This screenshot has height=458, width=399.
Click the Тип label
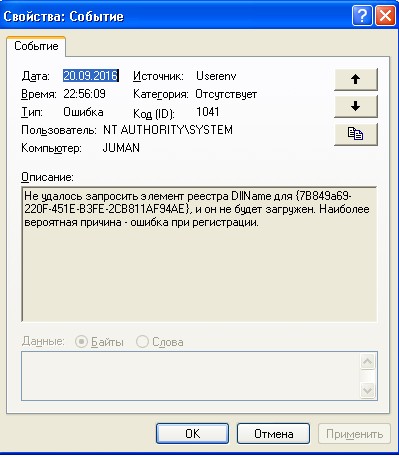click(x=32, y=112)
